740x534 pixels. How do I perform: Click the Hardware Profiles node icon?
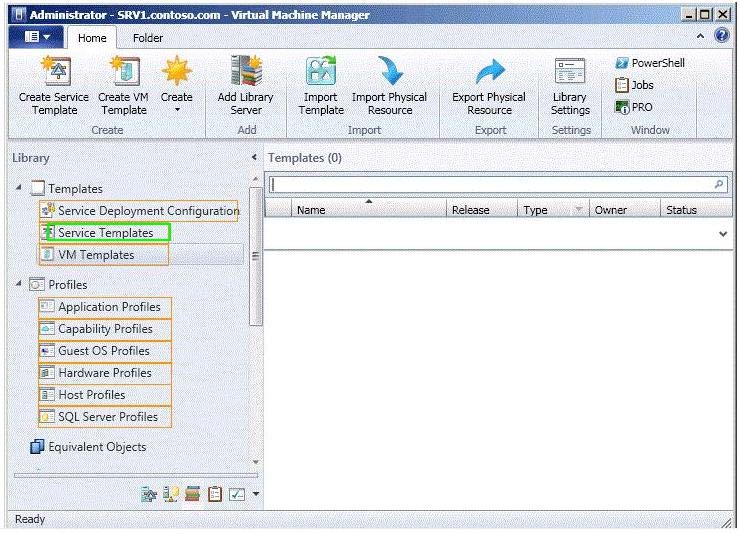(47, 373)
